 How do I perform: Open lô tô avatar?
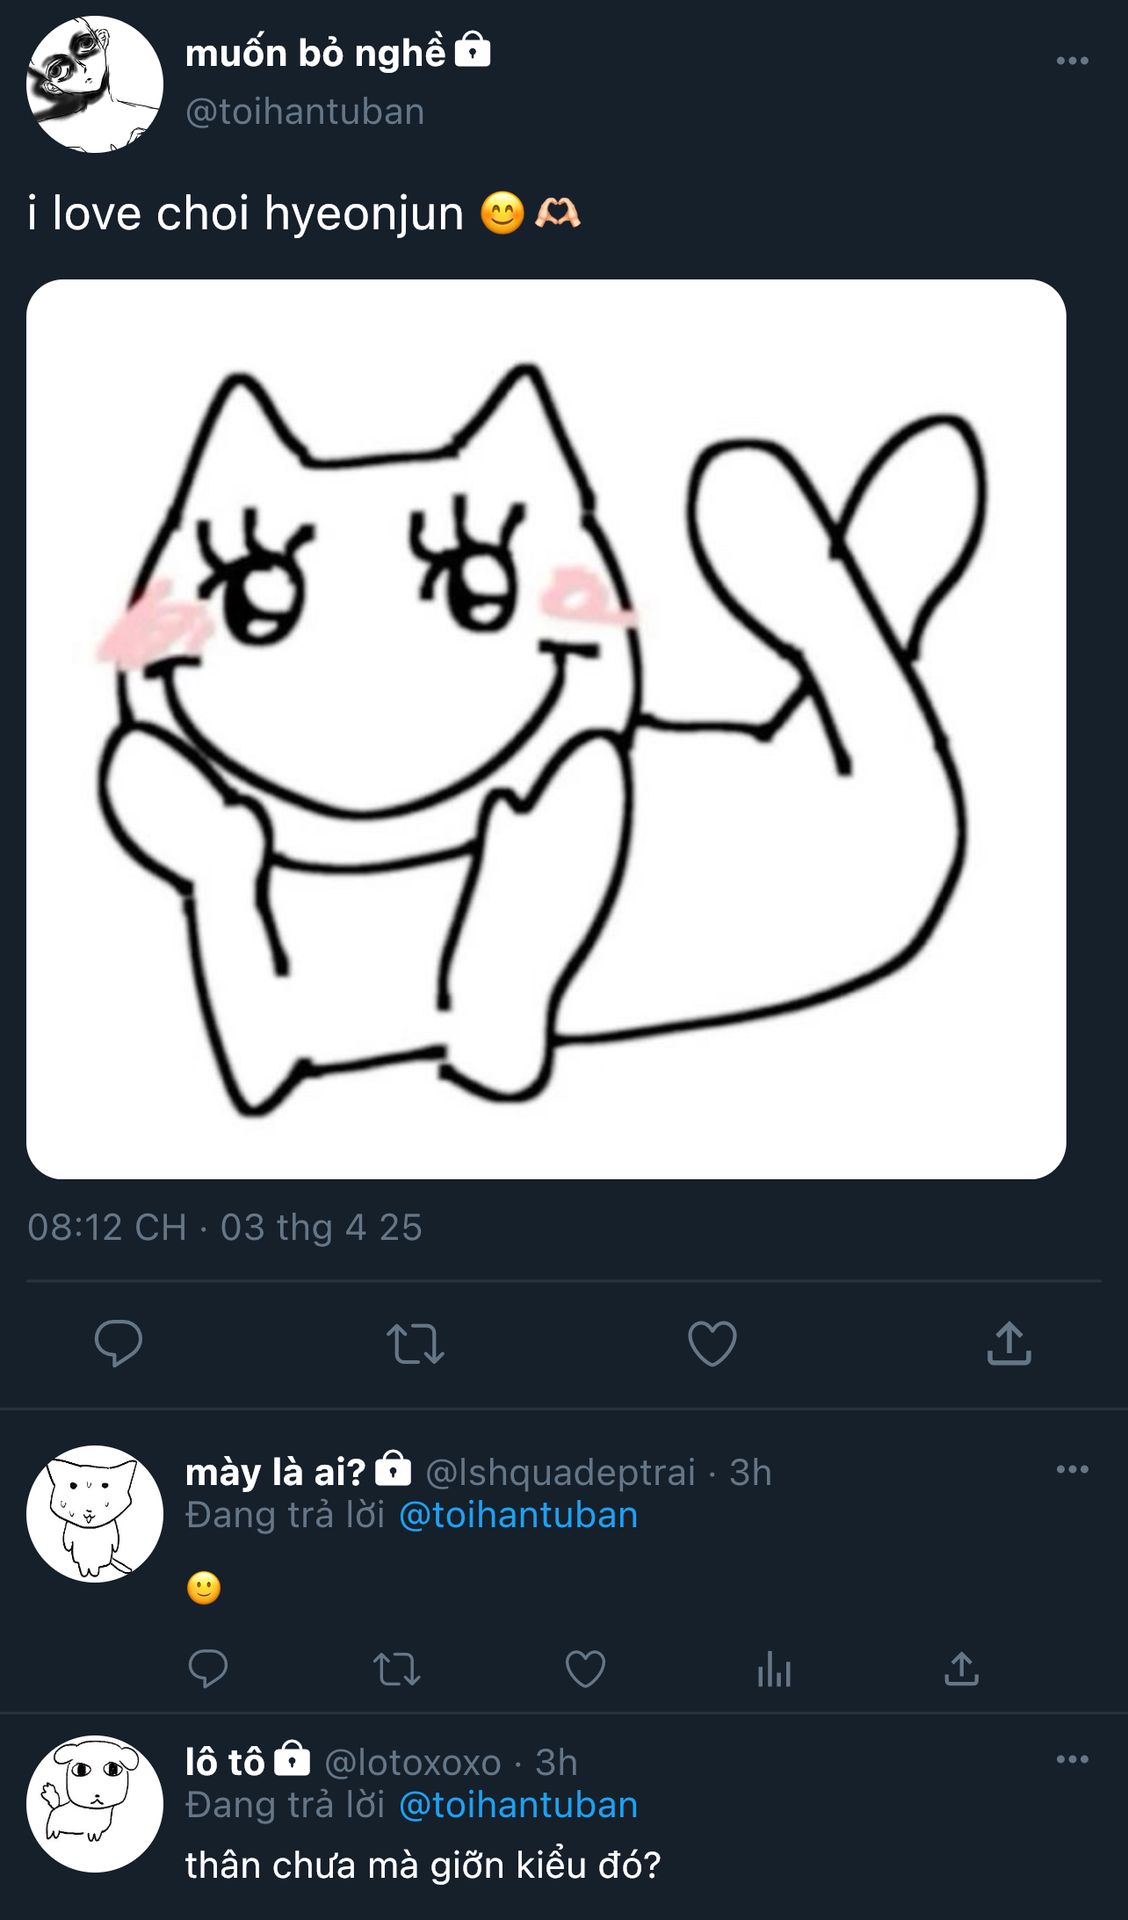click(x=95, y=1803)
